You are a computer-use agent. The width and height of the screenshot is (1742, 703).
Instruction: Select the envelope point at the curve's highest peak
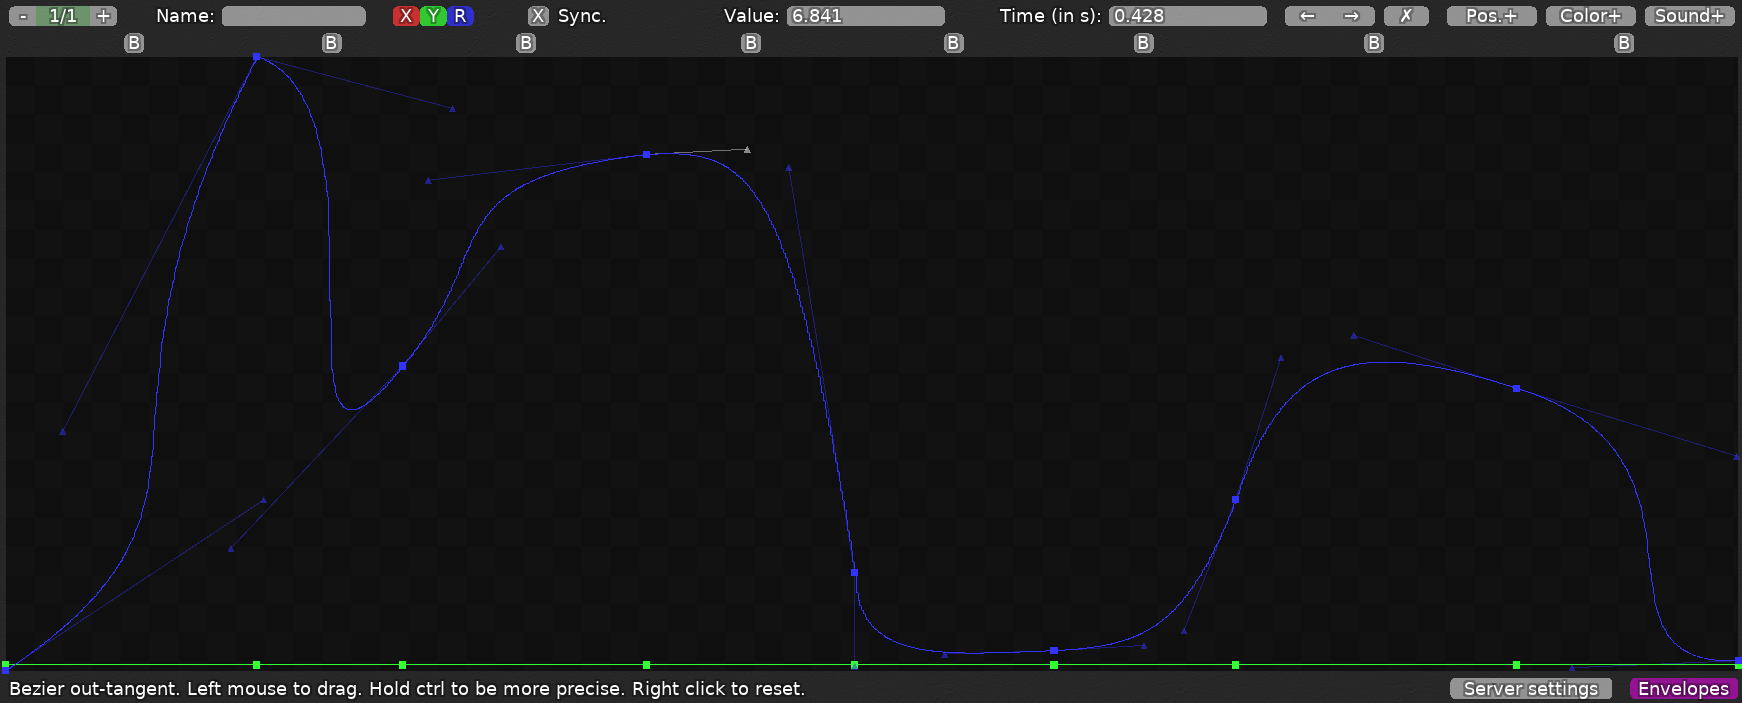tap(257, 57)
